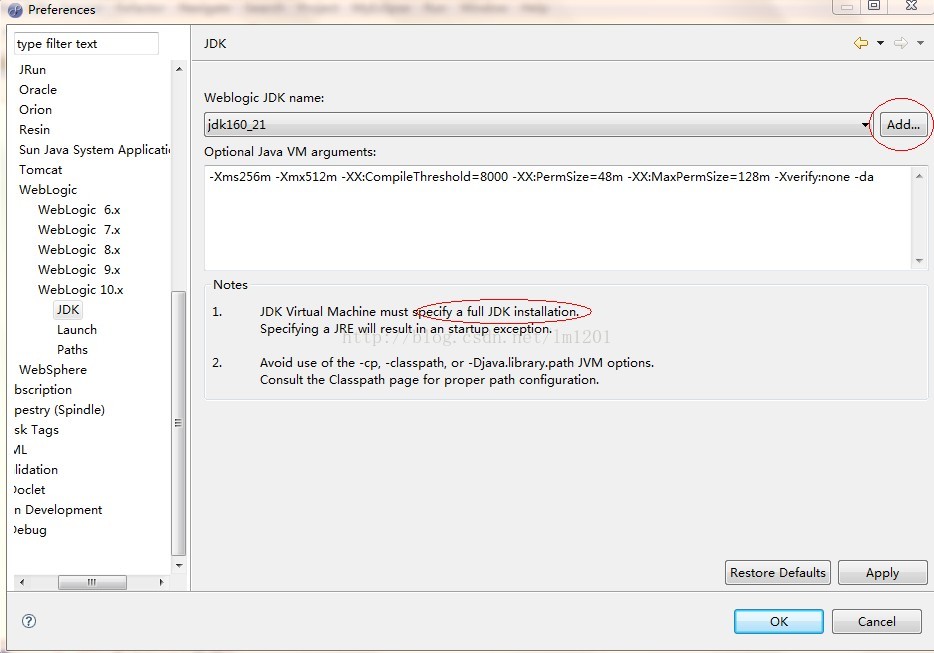Click tree scrollbar down arrow
934x653 pixels.
(x=179, y=565)
